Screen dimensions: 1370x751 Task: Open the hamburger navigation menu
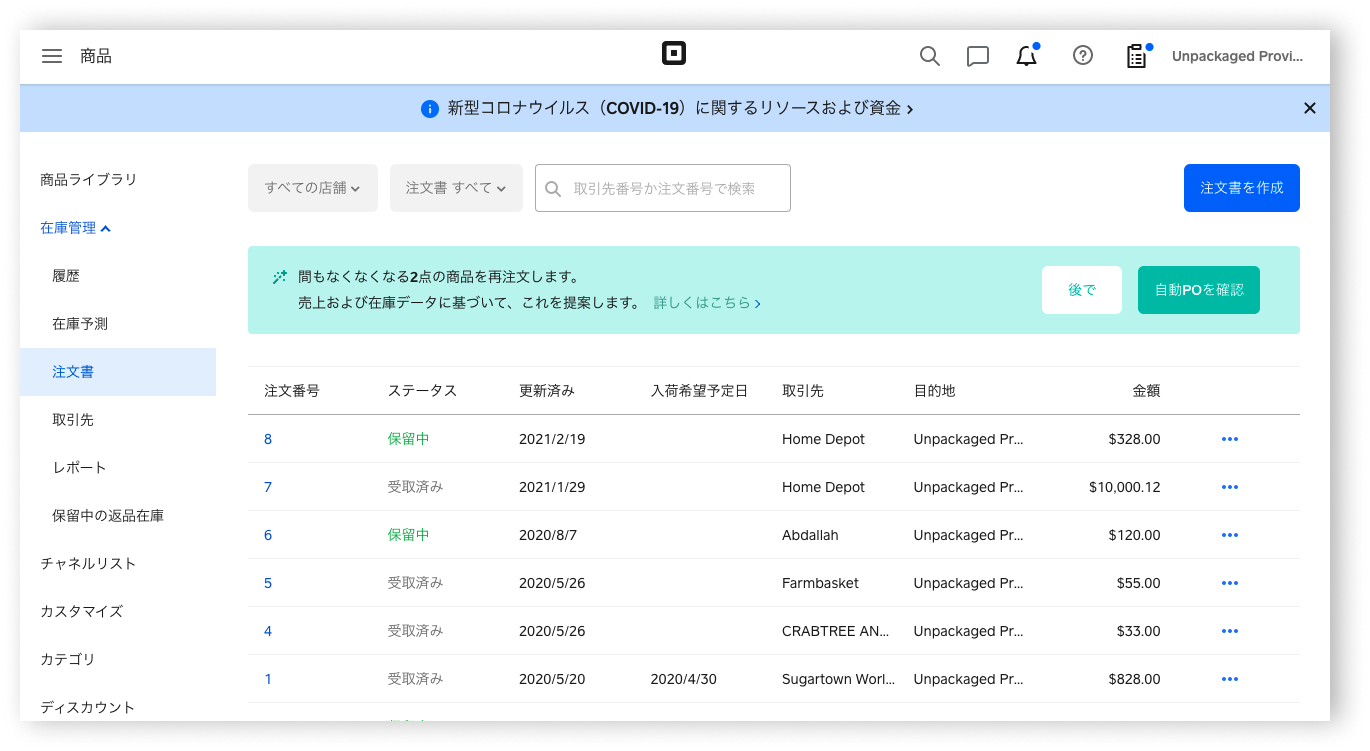pyautogui.click(x=52, y=56)
